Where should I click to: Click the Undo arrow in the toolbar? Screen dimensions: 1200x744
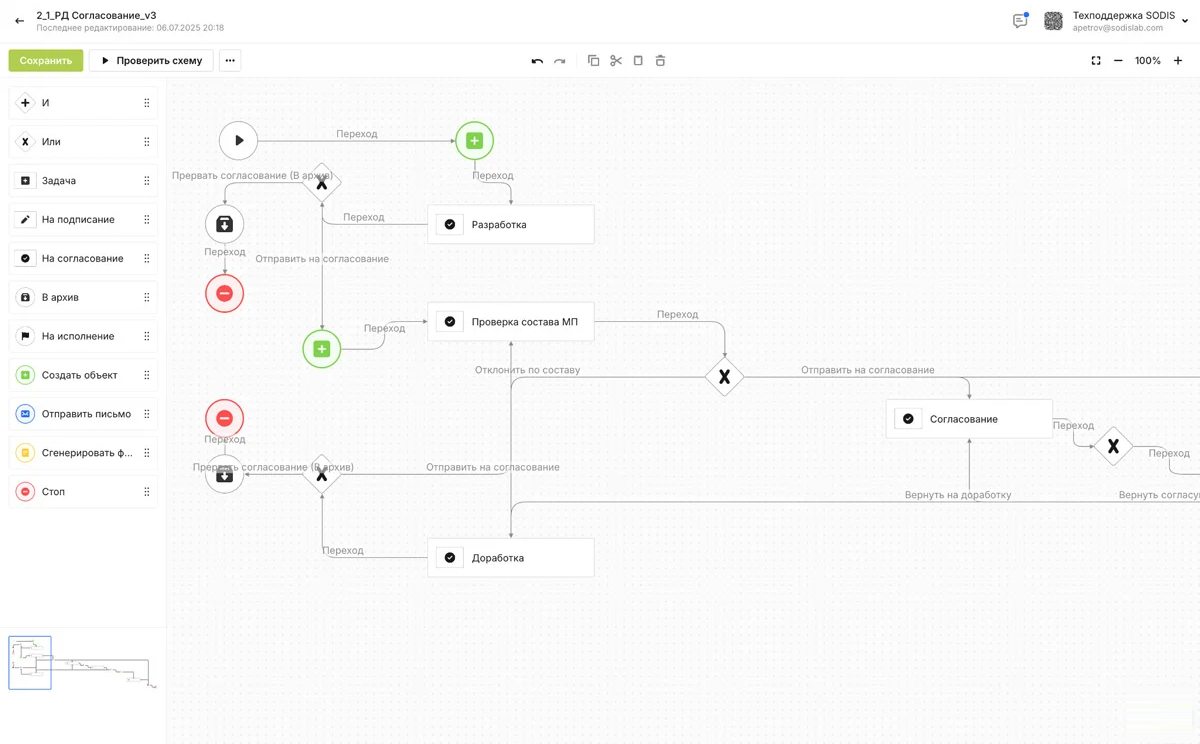[x=537, y=60]
